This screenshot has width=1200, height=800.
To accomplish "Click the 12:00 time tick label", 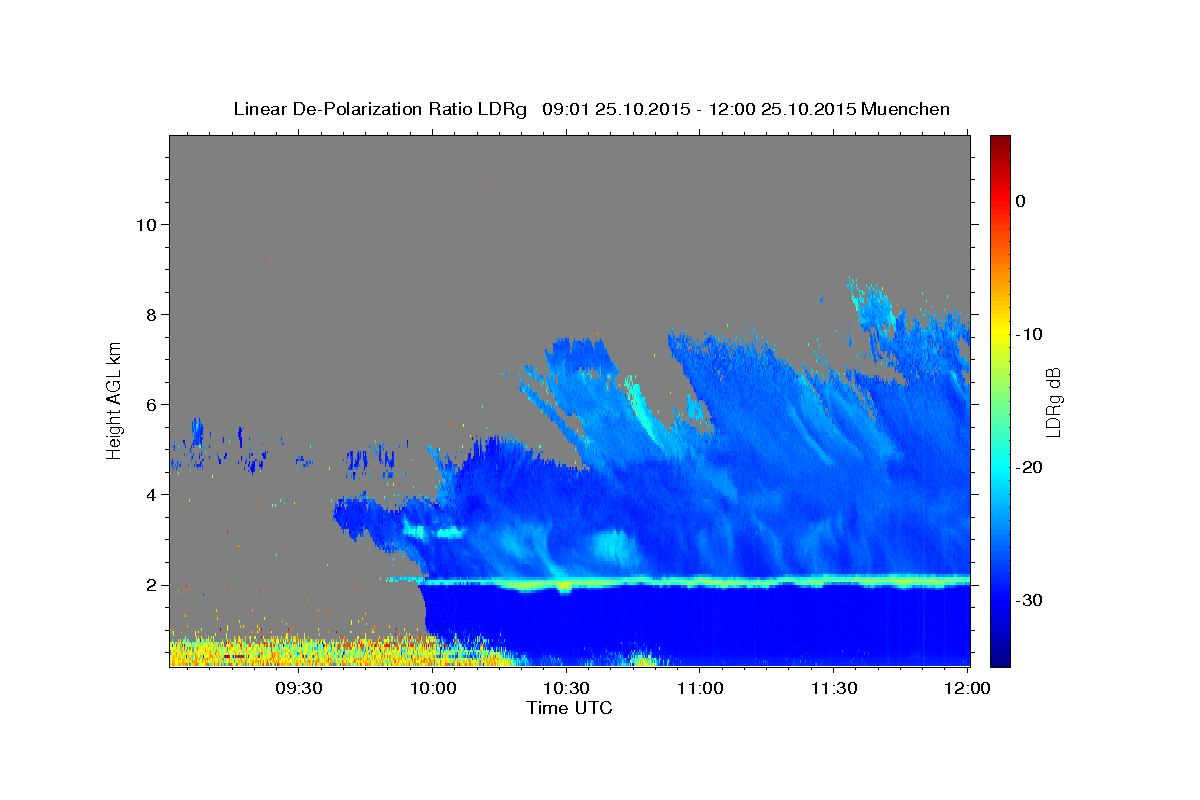I will click(x=967, y=688).
